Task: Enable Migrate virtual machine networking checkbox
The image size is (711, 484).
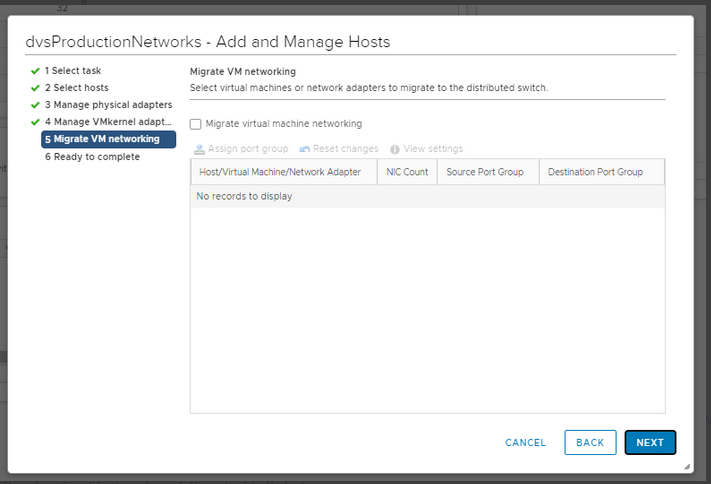Action: pyautogui.click(x=195, y=124)
